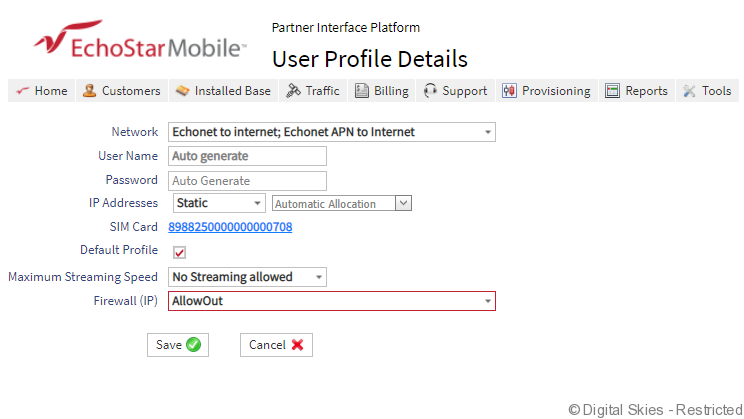The height and width of the screenshot is (419, 744).
Task: Click the Installed Base icon
Action: click(182, 91)
